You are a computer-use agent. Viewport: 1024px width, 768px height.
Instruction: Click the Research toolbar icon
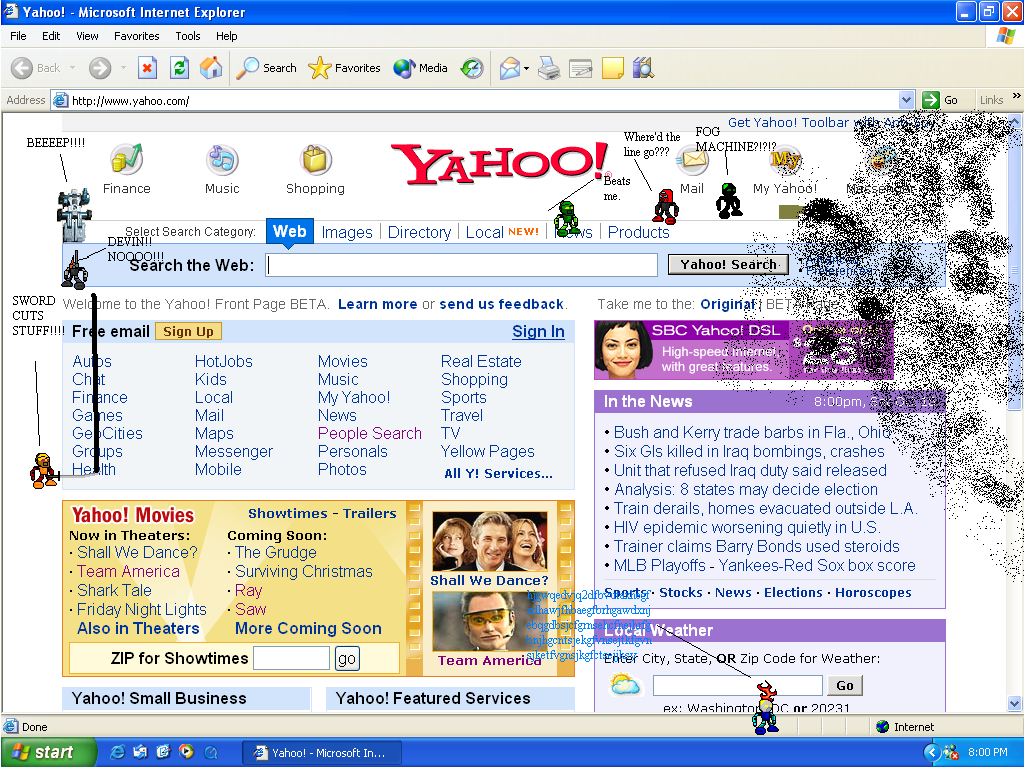click(x=643, y=68)
